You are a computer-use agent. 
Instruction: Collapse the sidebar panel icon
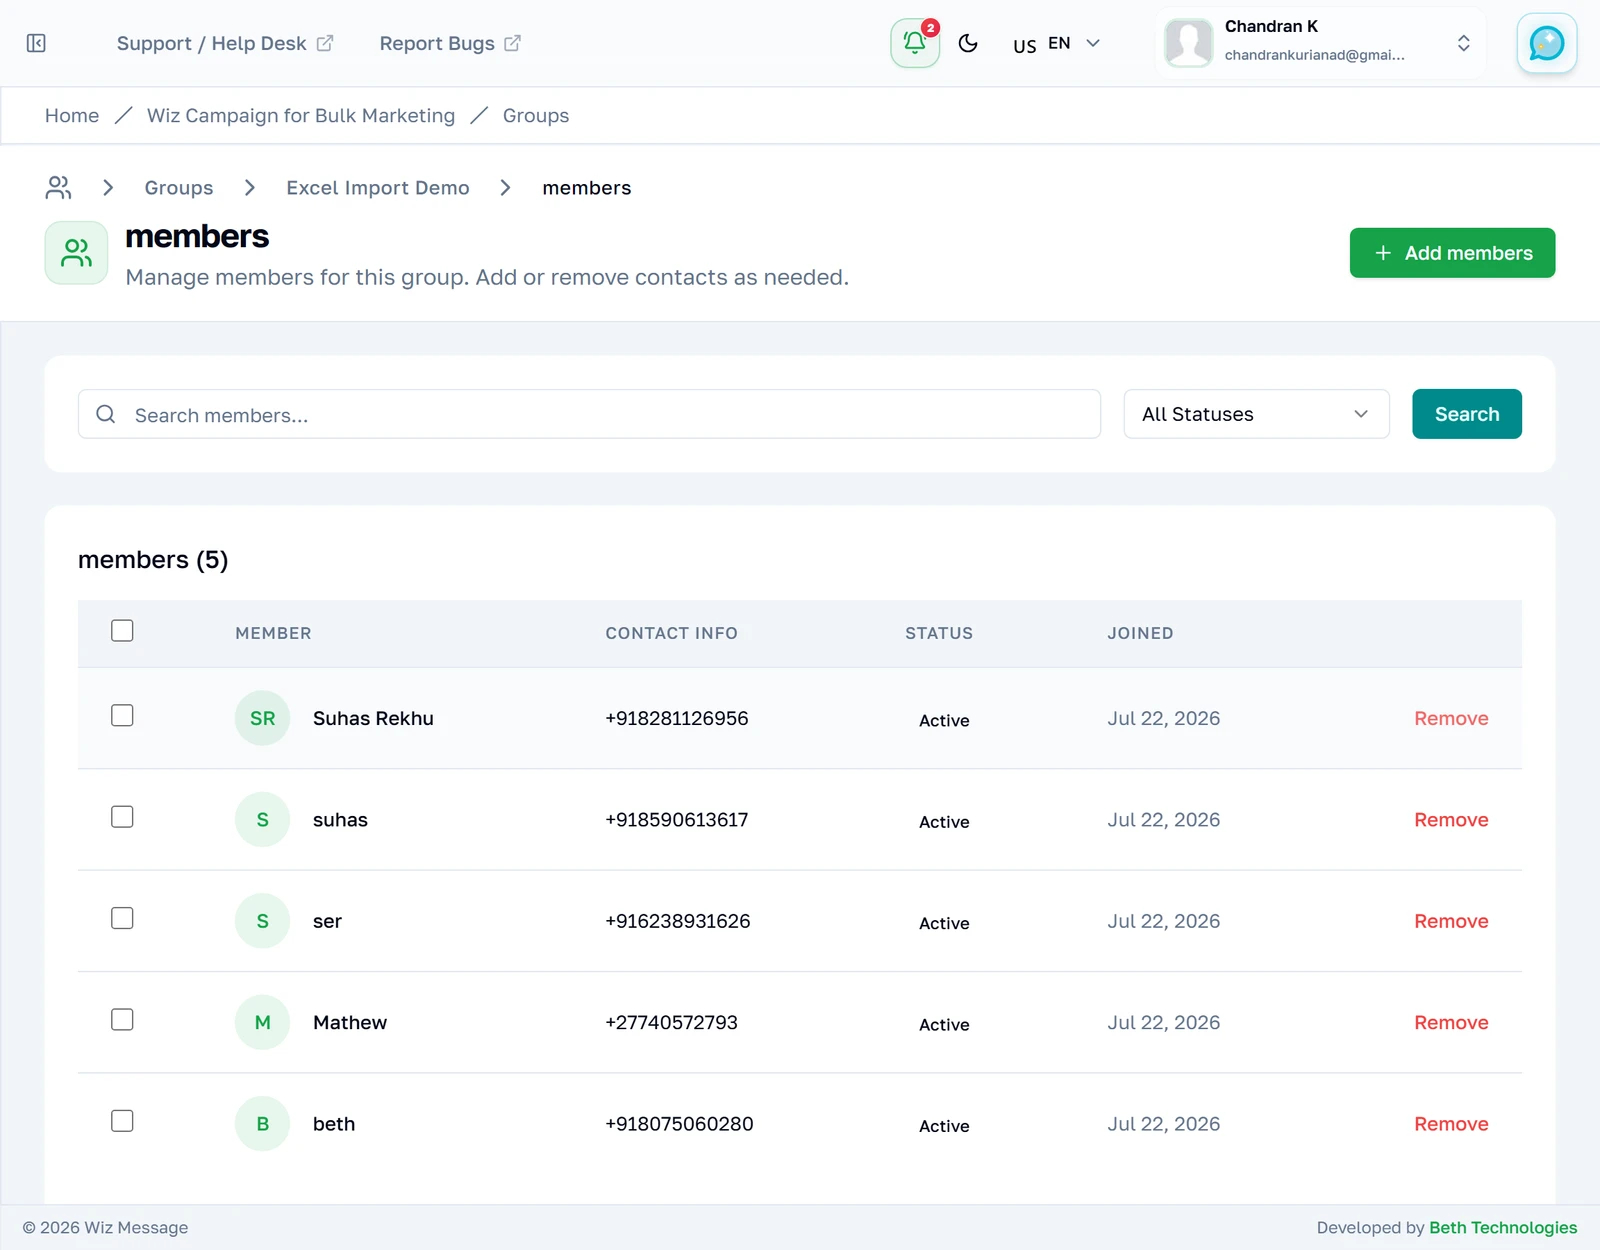coord(36,43)
